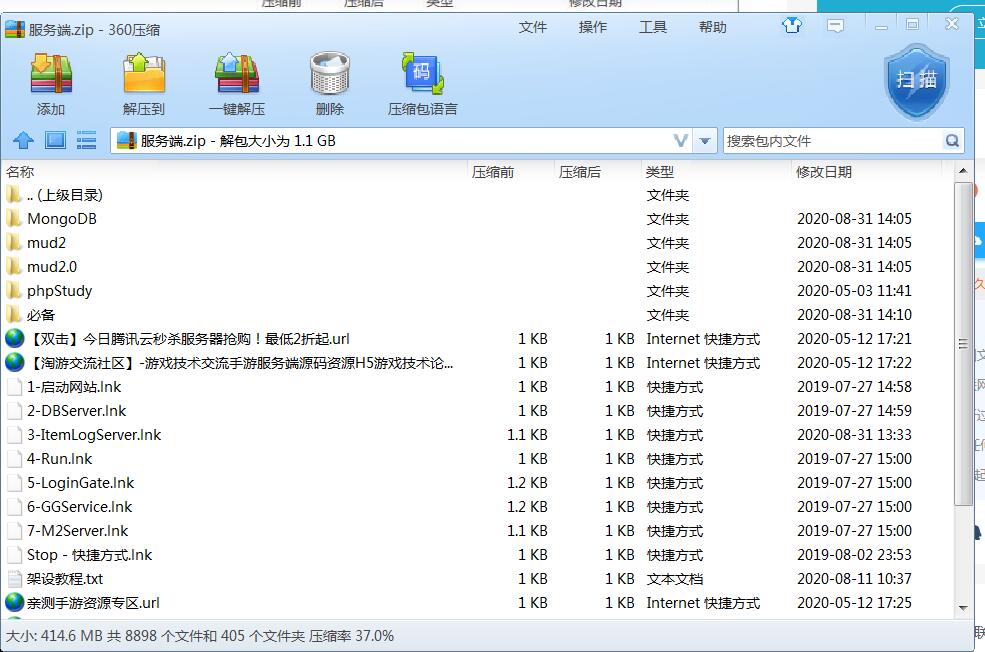Switch to list detail view mode
The width and height of the screenshot is (985, 652).
tap(86, 141)
